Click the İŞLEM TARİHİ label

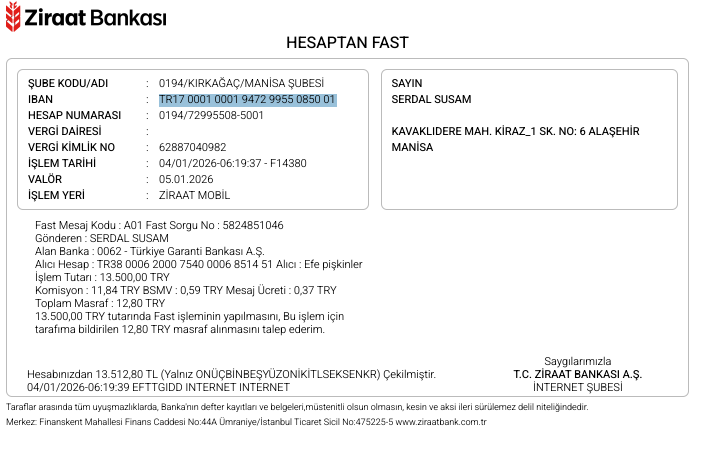(x=62, y=164)
